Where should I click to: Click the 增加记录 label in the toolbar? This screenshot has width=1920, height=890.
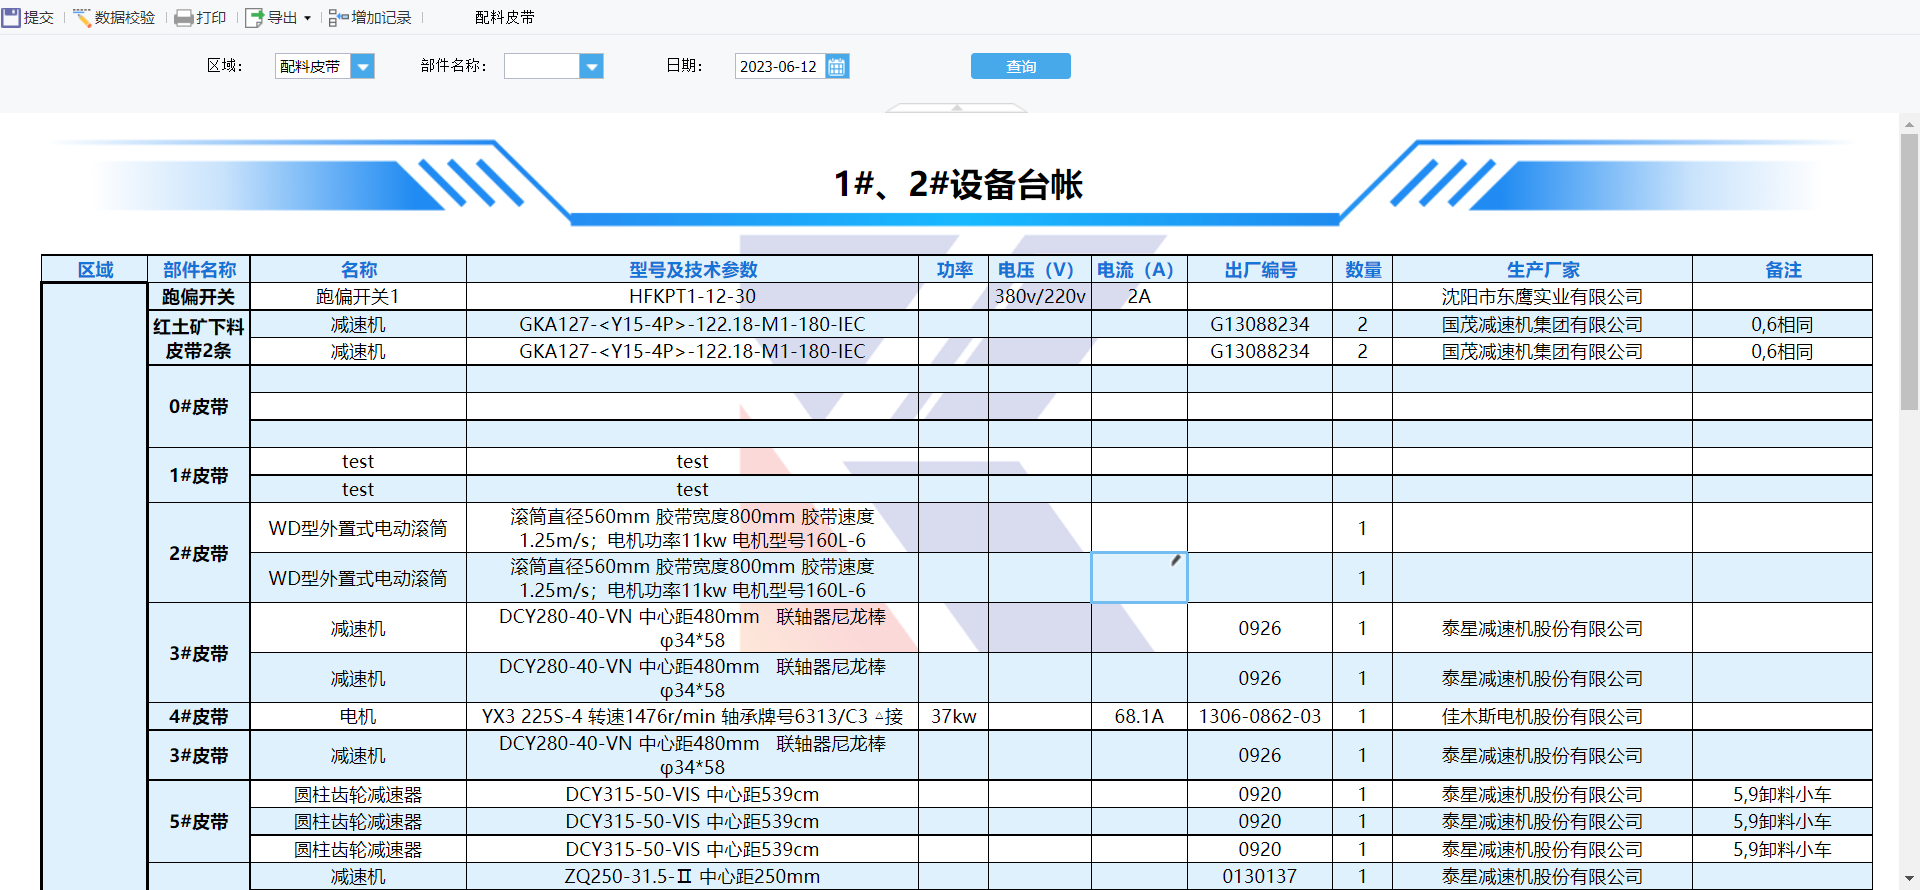pos(381,17)
